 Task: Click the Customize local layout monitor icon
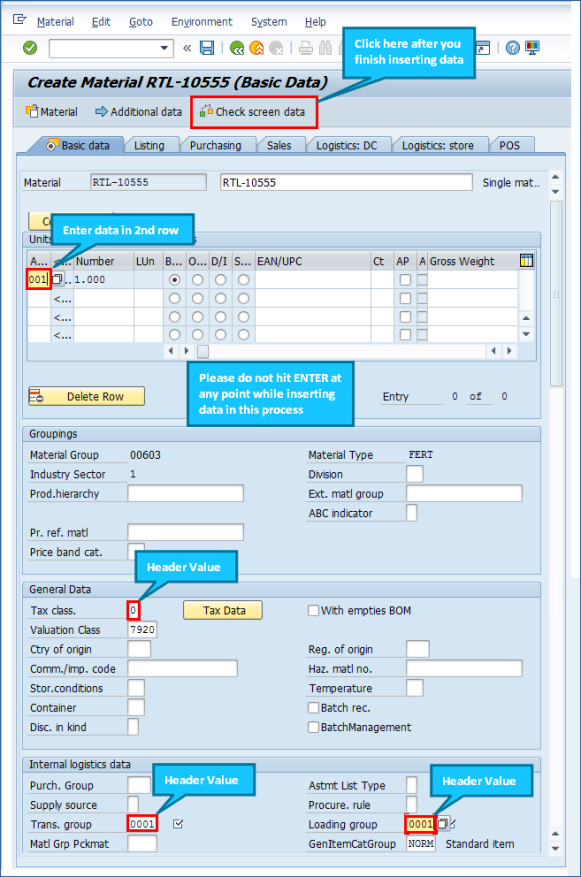(532, 48)
